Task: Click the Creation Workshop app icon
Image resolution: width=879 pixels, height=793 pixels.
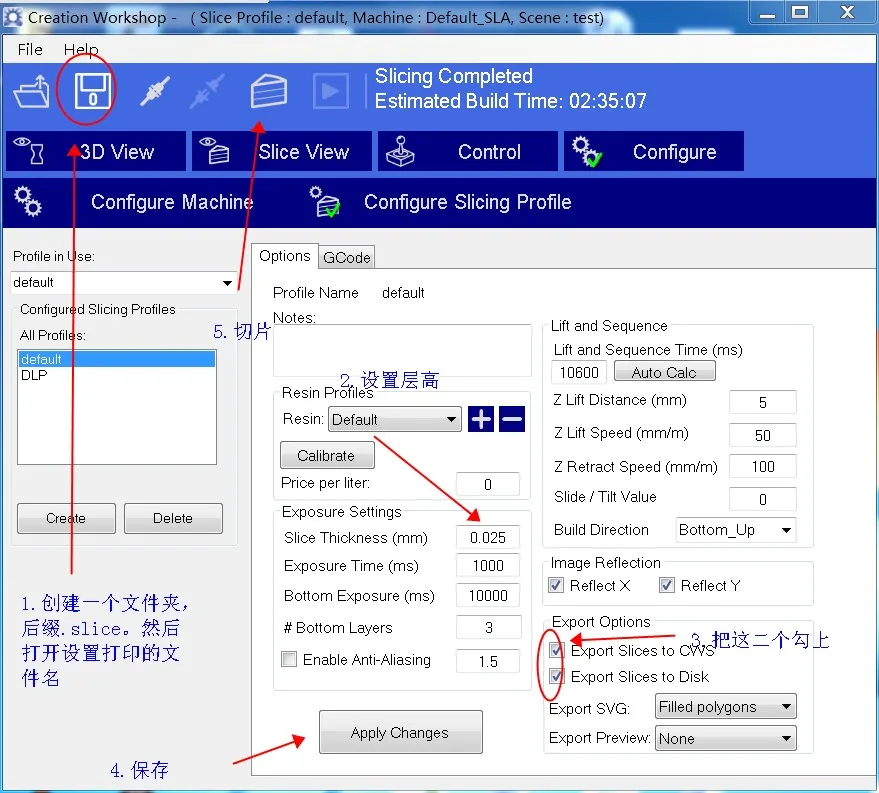Action: tap(12, 17)
